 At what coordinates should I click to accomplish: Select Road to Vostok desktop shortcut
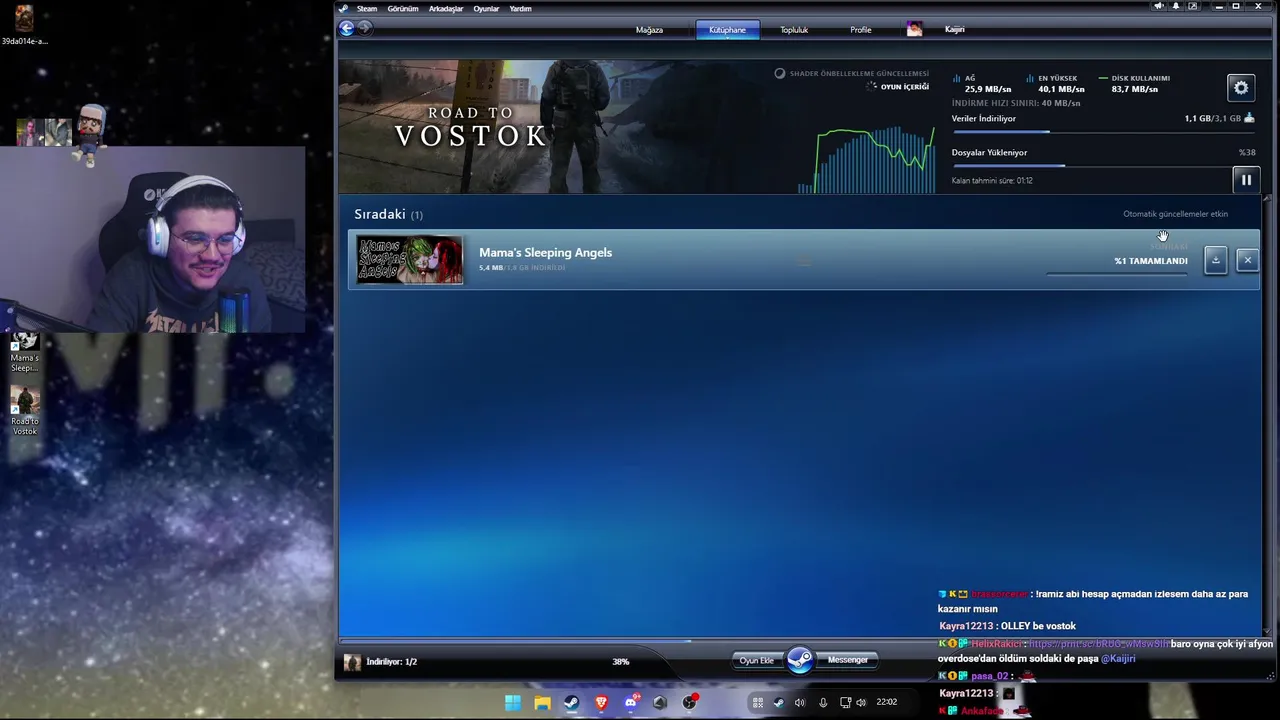pos(25,411)
